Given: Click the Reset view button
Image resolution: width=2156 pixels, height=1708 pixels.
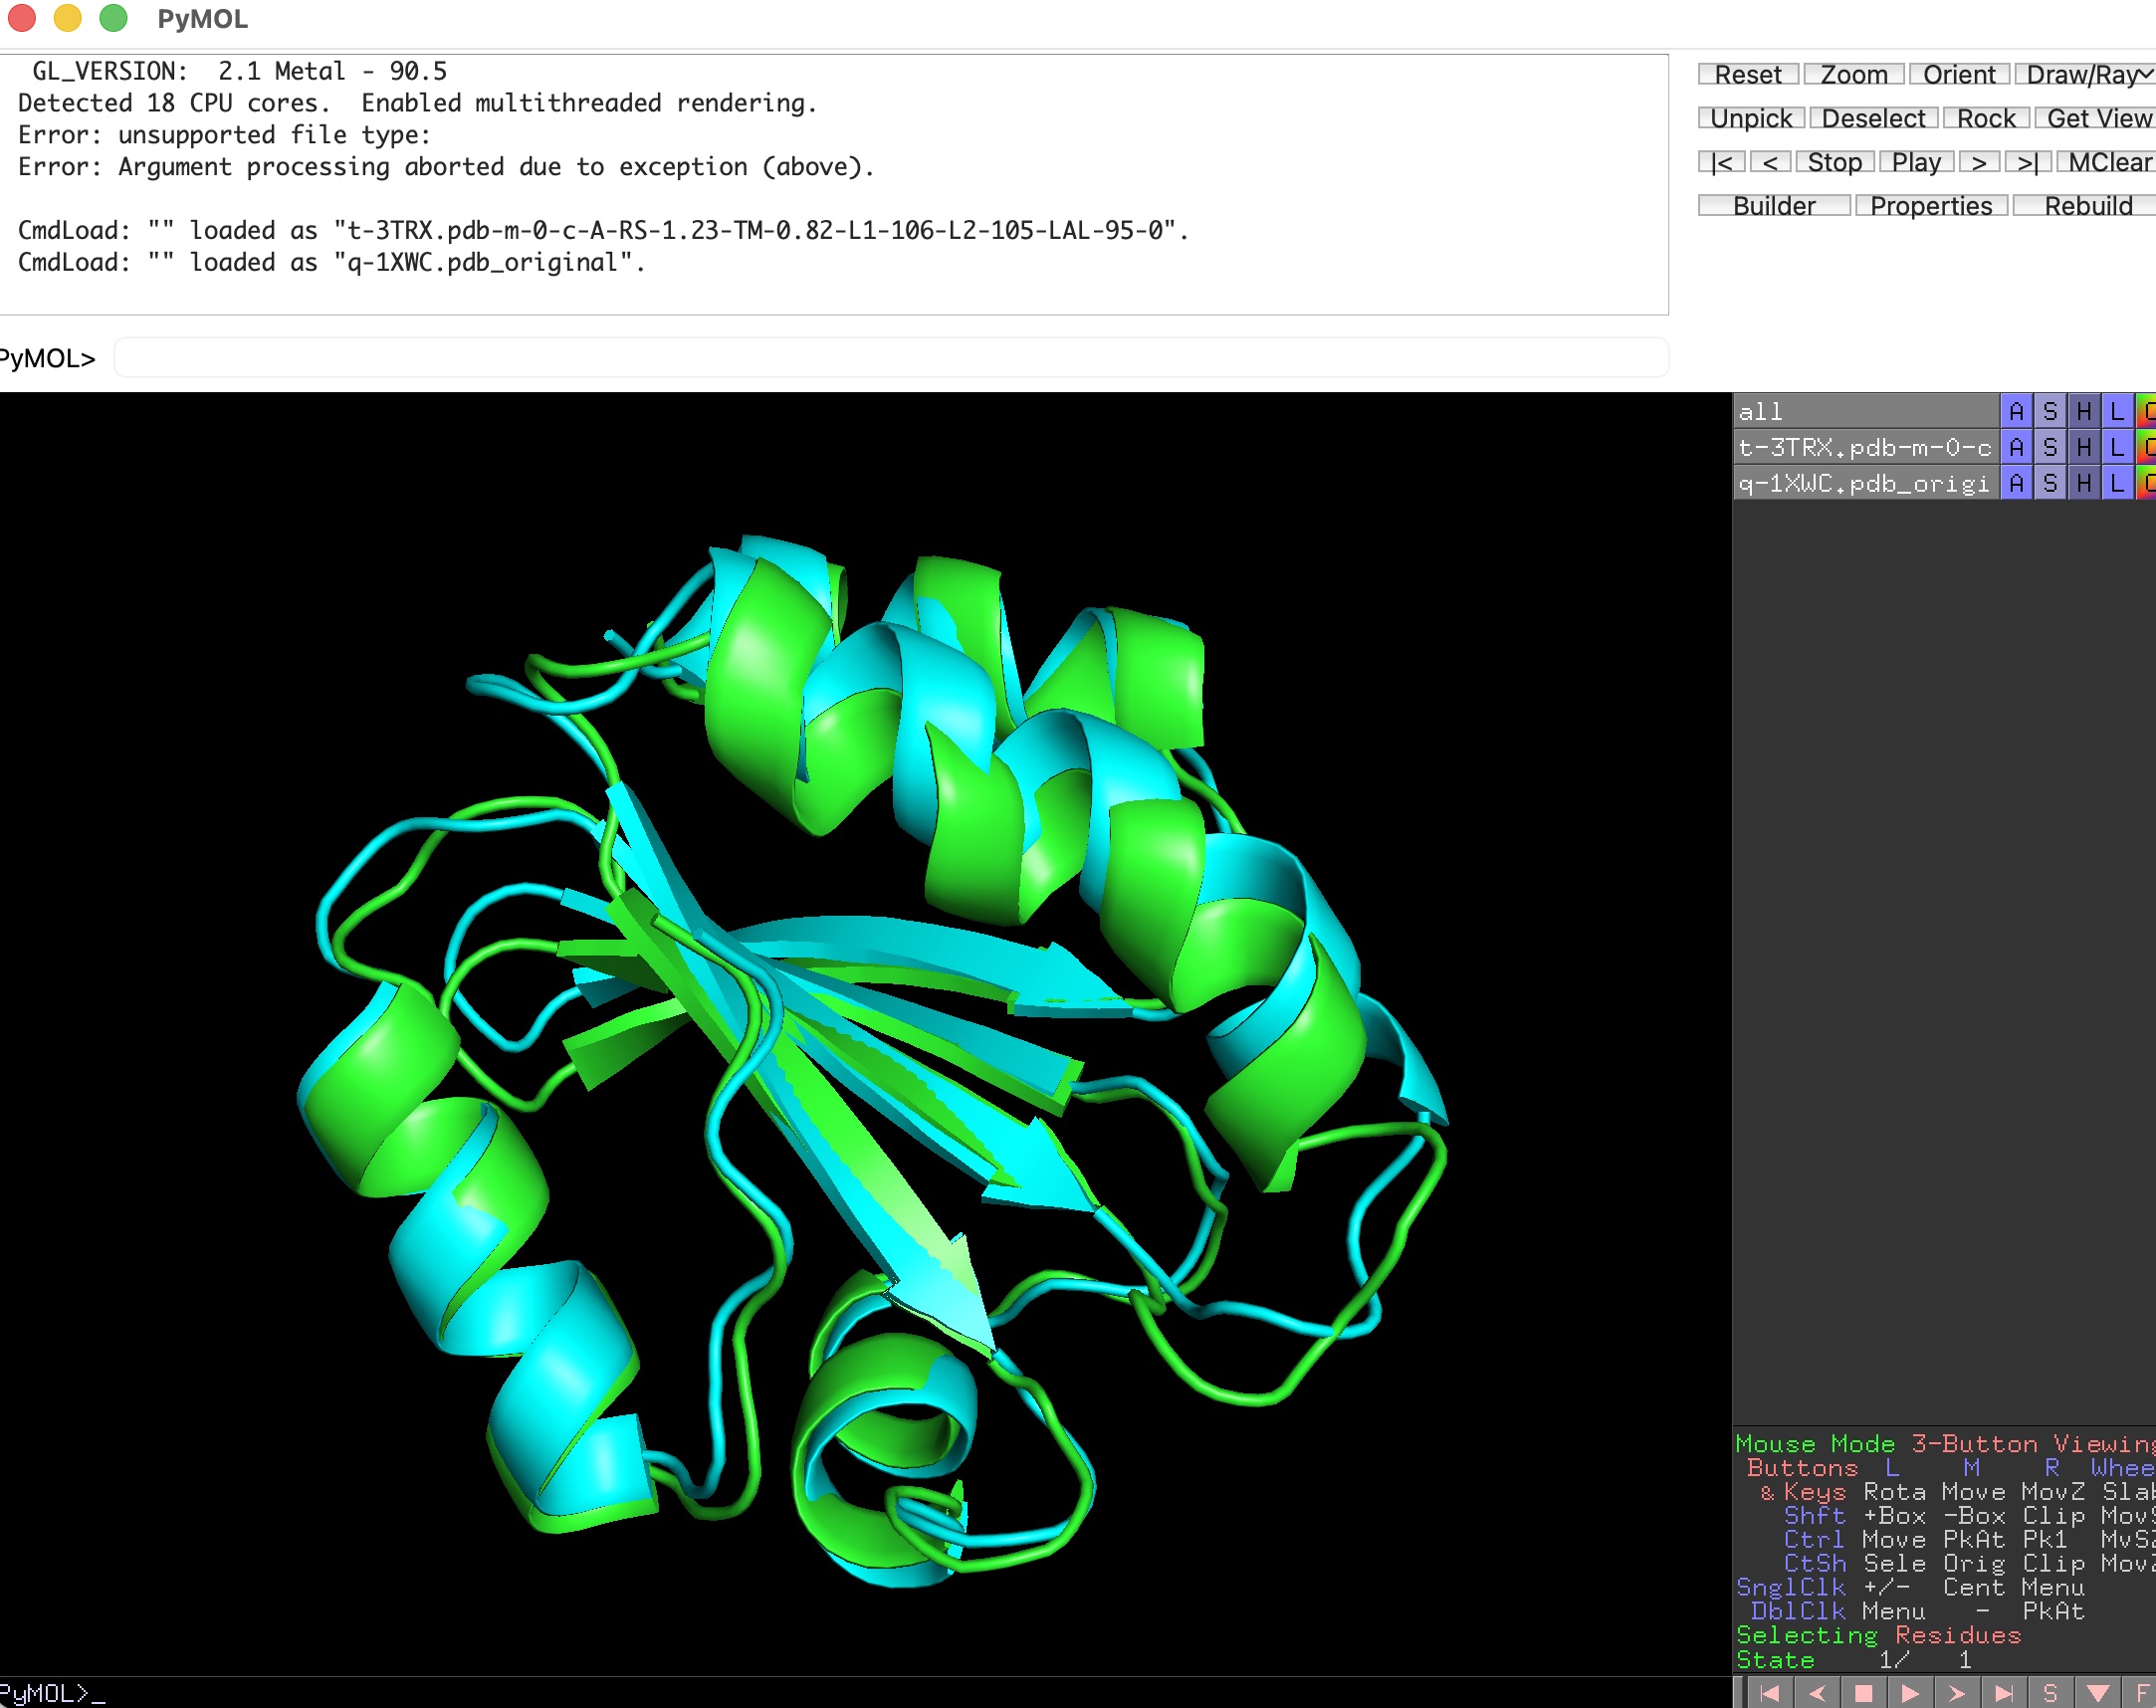Looking at the screenshot, I should coord(1748,75).
